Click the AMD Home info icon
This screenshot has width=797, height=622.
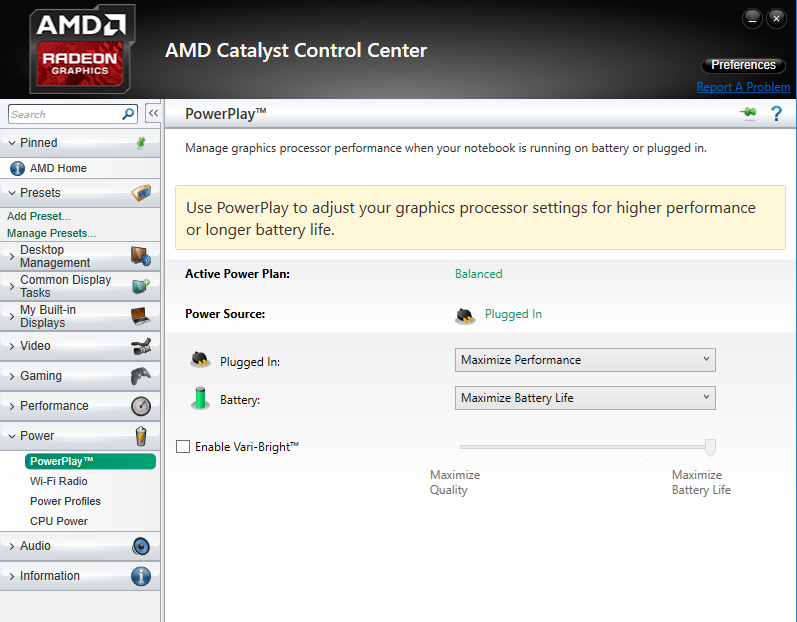tap(17, 168)
